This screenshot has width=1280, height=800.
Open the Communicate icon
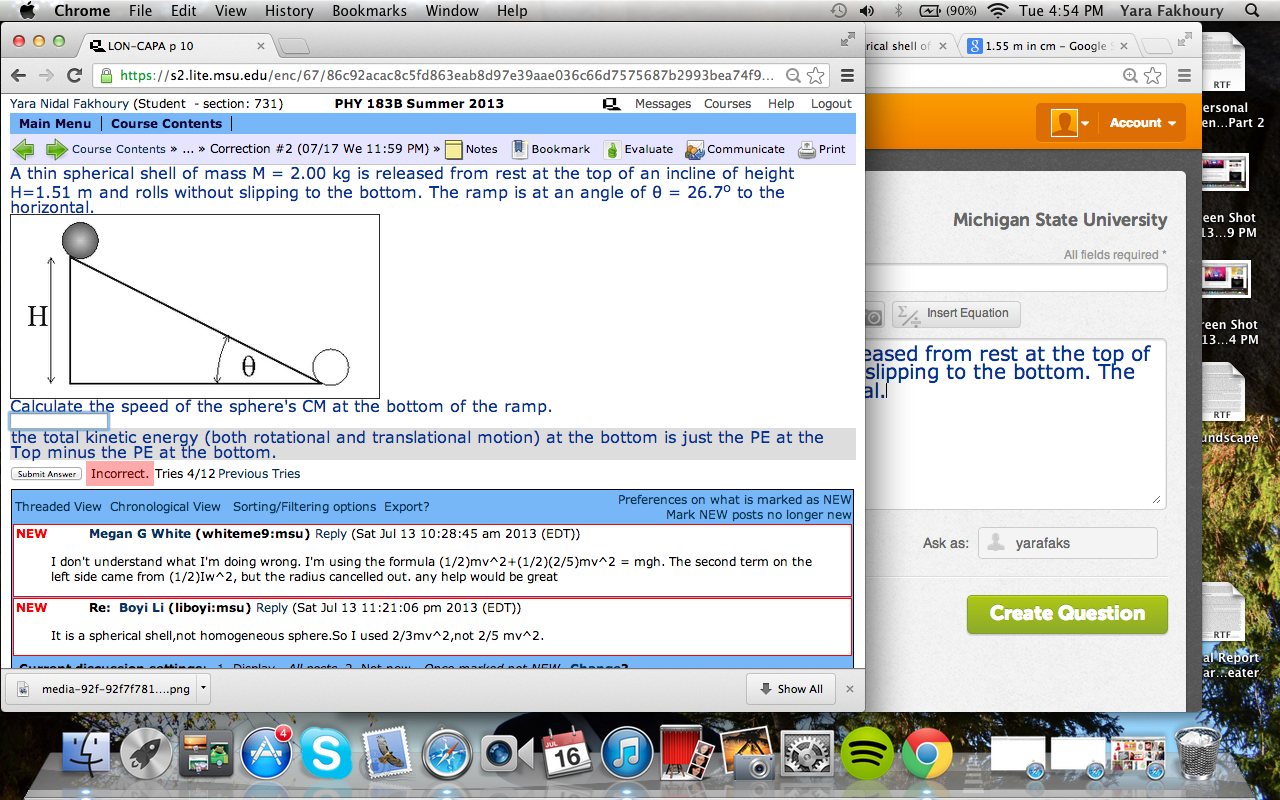693,149
